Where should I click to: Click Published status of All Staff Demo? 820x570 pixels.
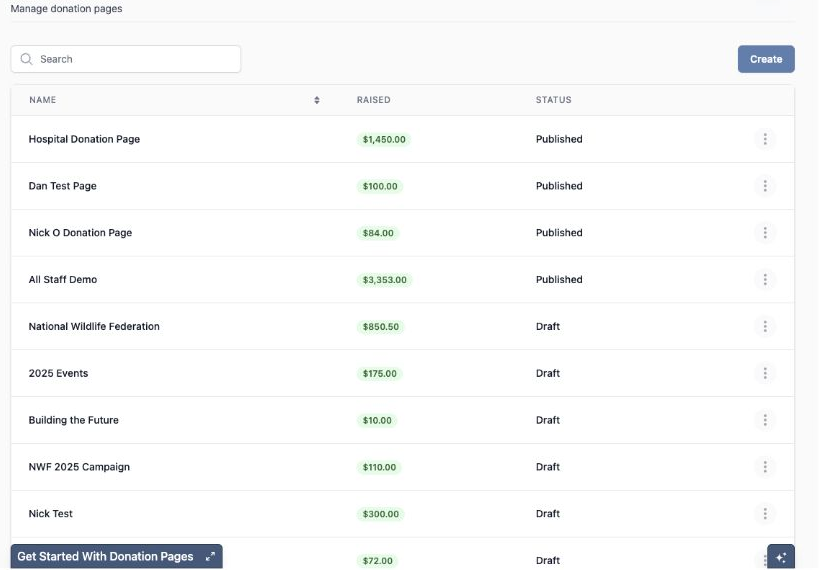559,280
